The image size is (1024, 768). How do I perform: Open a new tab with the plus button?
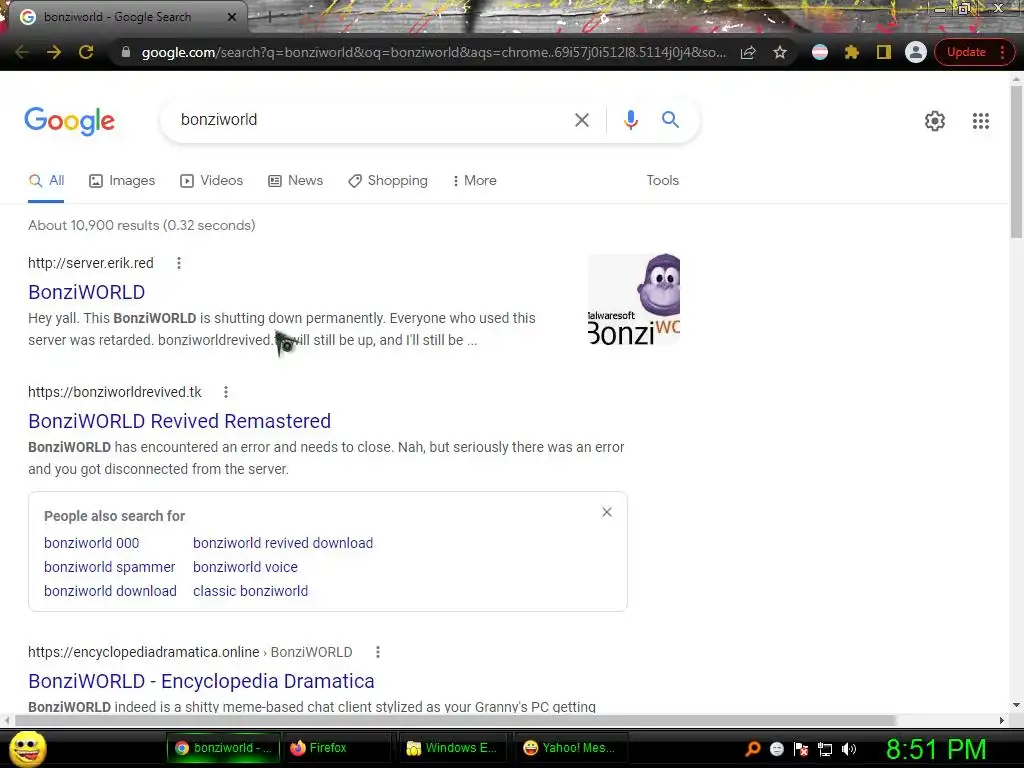pyautogui.click(x=269, y=18)
